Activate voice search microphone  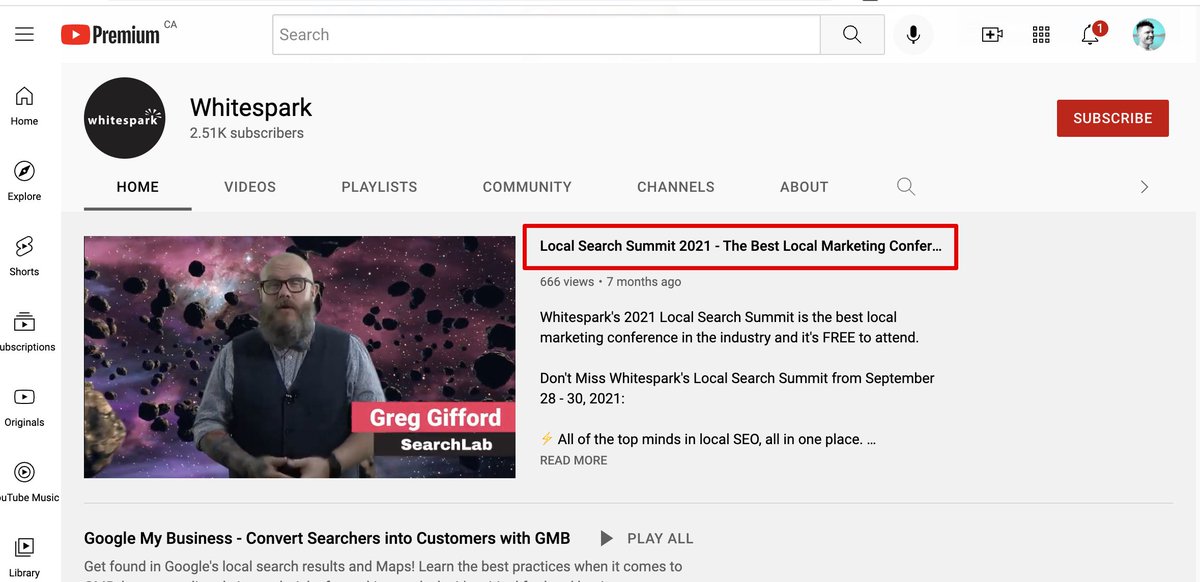(913, 35)
